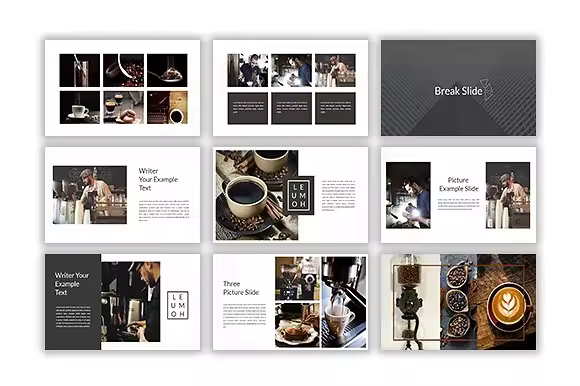
Task: Click the LEUMOH logo on coffee cup slide
Action: 299,196
